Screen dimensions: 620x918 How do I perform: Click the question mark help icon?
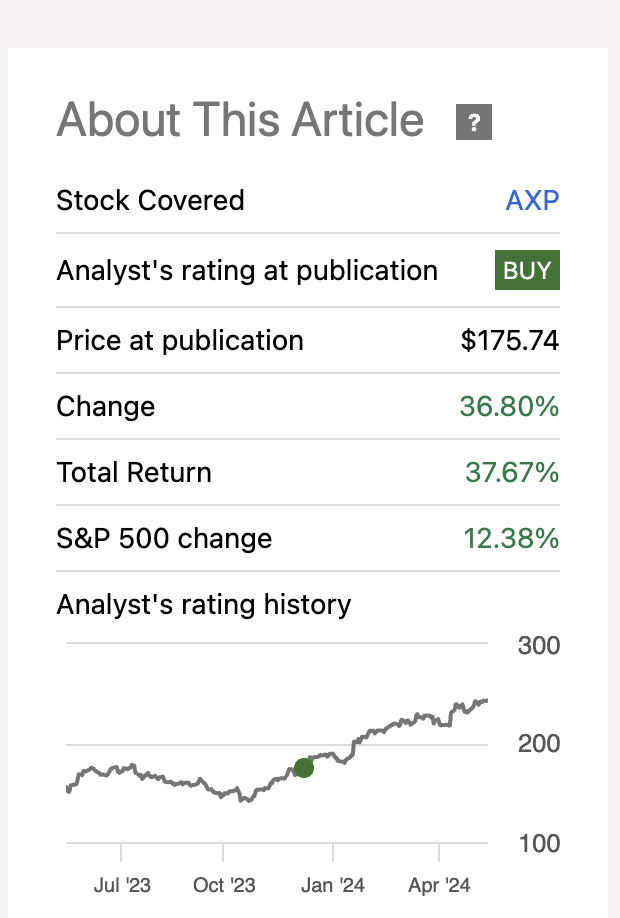474,121
